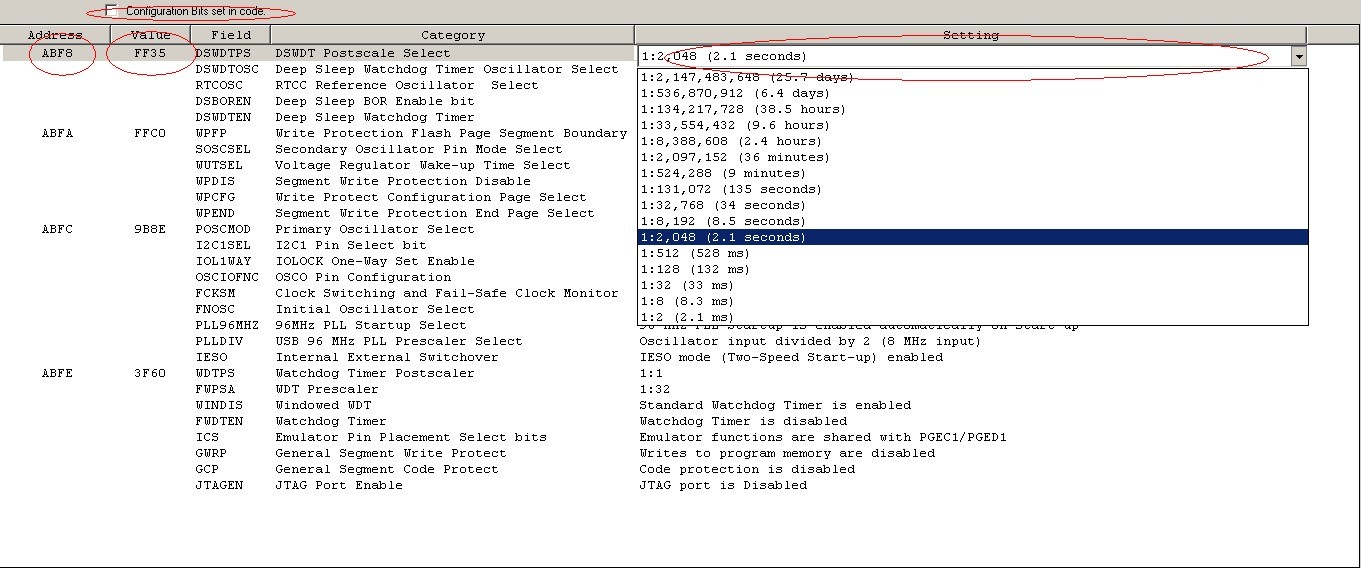
Task: Choose 1:8,192 (8.5 seconds) option
Action: coord(723,221)
